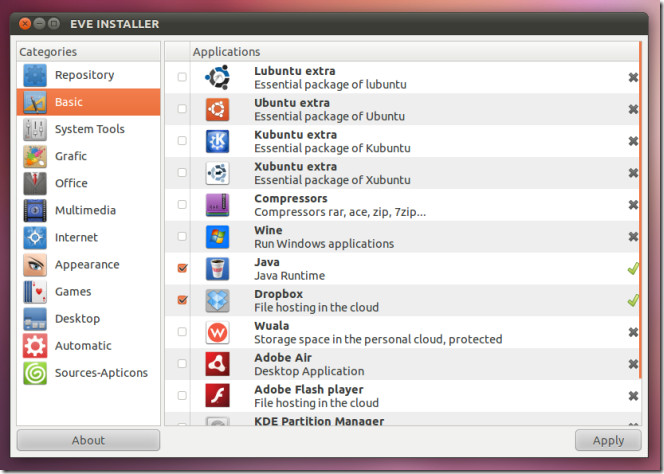Click the Kubuntu extra K icon
The image size is (664, 474).
click(217, 141)
